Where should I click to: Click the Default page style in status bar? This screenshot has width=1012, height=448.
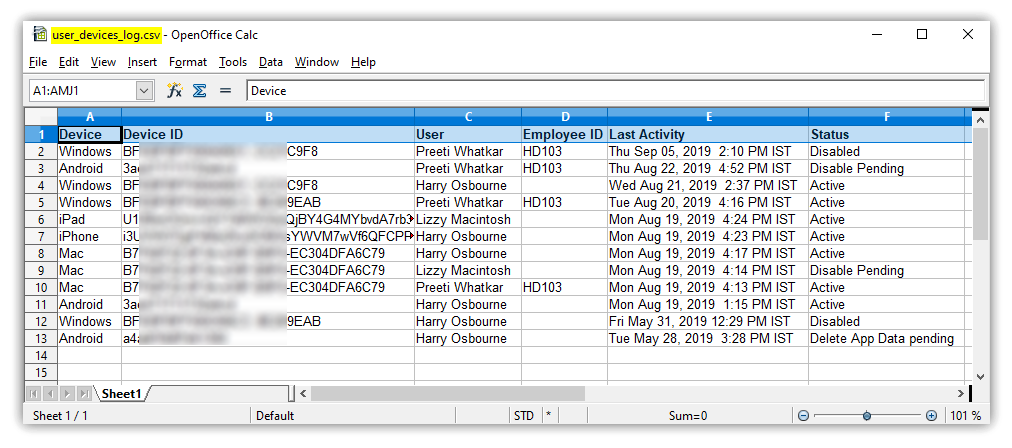(x=352, y=416)
